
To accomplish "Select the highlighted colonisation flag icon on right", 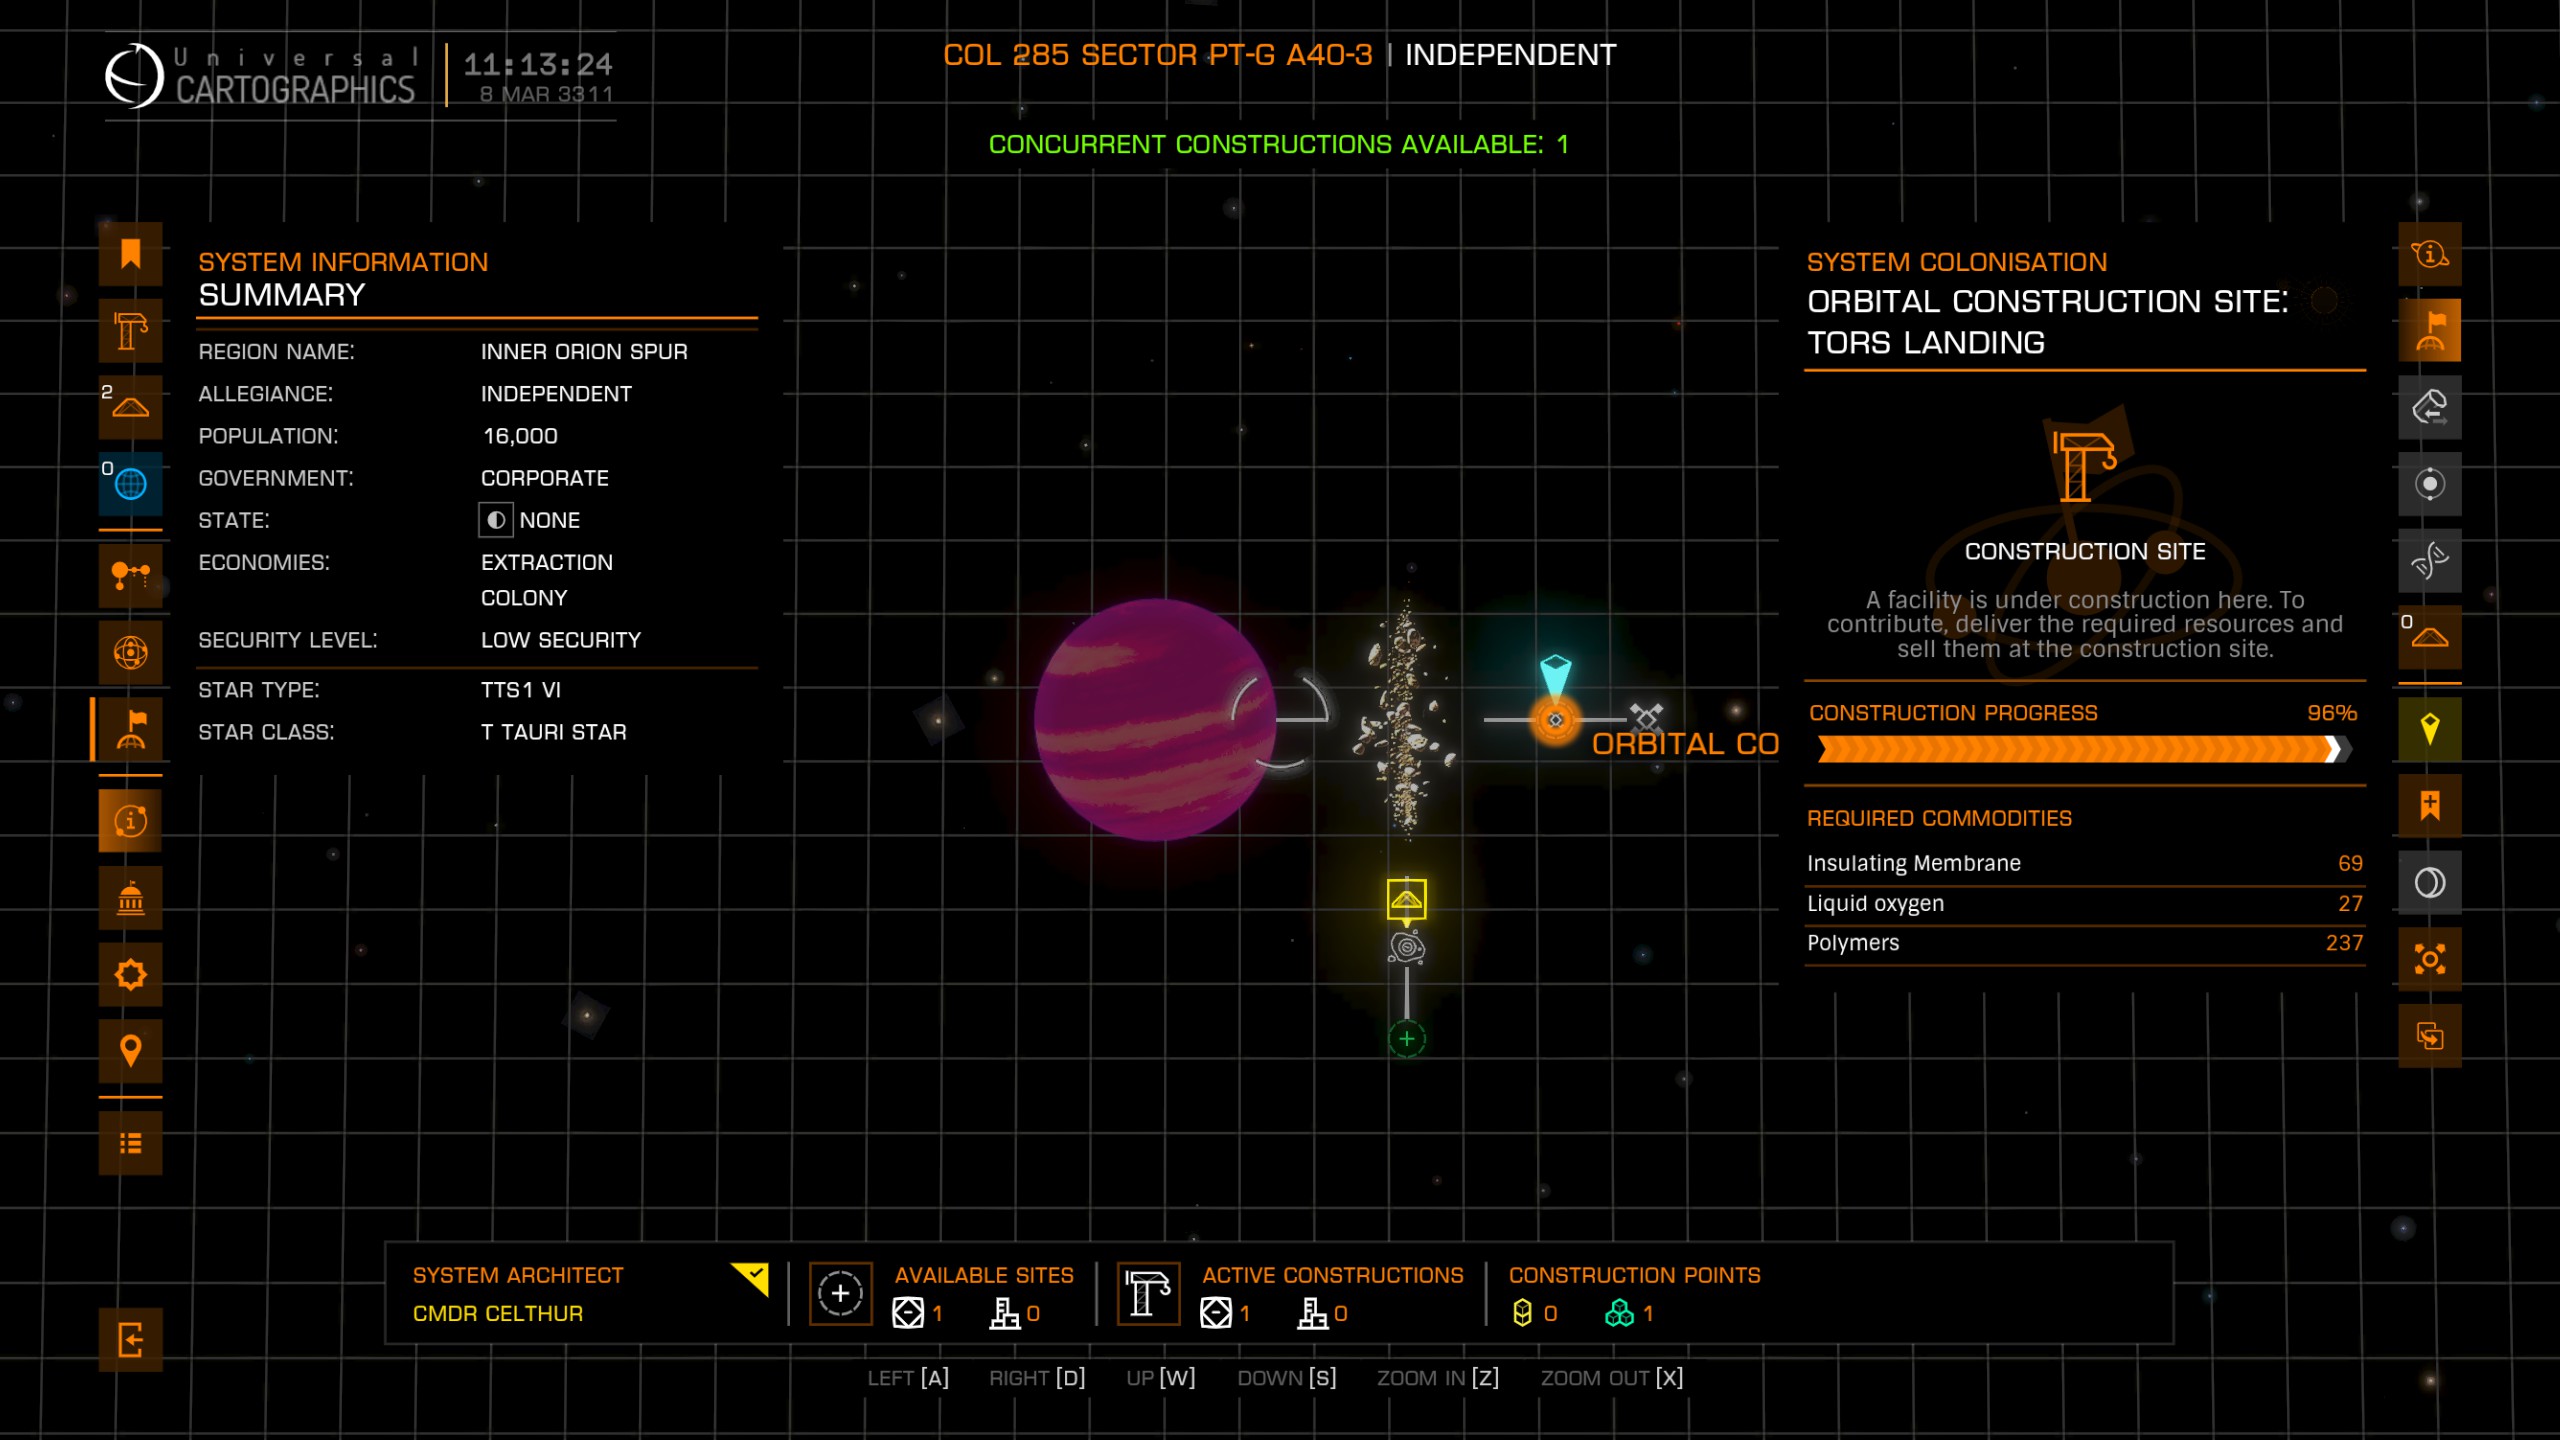I will pos(2430,330).
